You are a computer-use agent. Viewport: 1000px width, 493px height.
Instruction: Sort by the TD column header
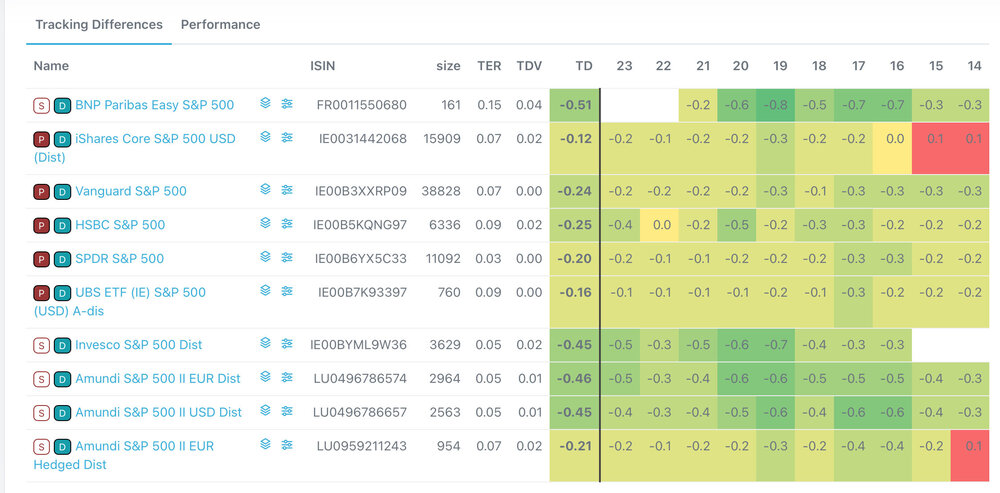[x=584, y=66]
